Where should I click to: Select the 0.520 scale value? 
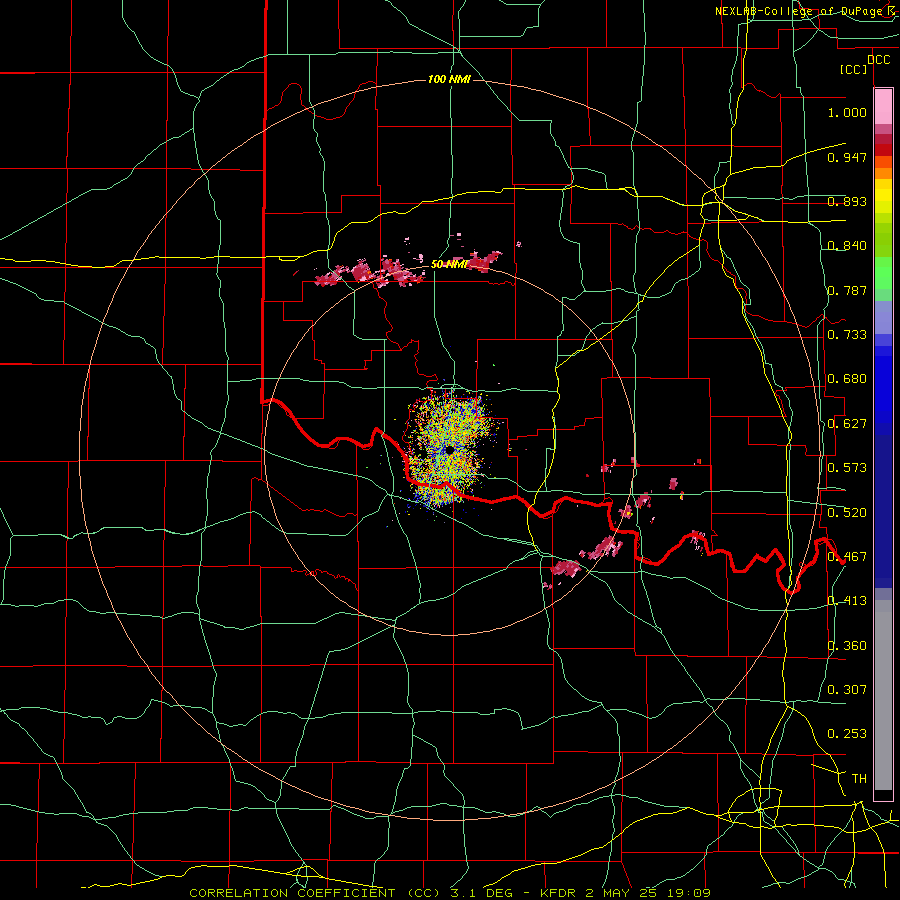point(847,512)
